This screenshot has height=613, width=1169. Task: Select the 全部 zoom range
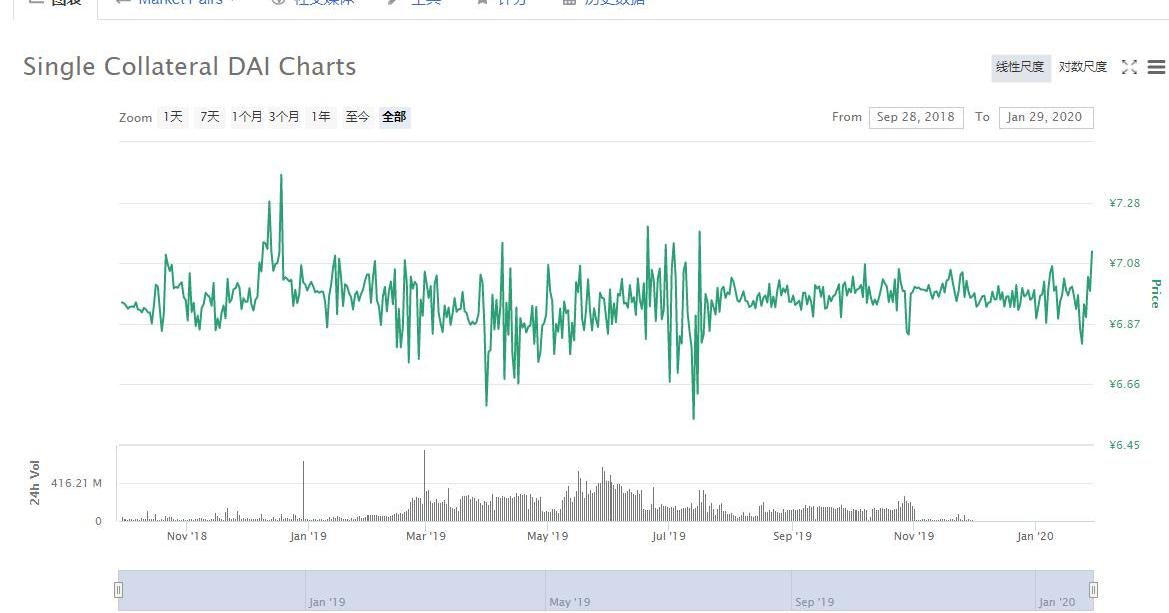click(x=394, y=117)
